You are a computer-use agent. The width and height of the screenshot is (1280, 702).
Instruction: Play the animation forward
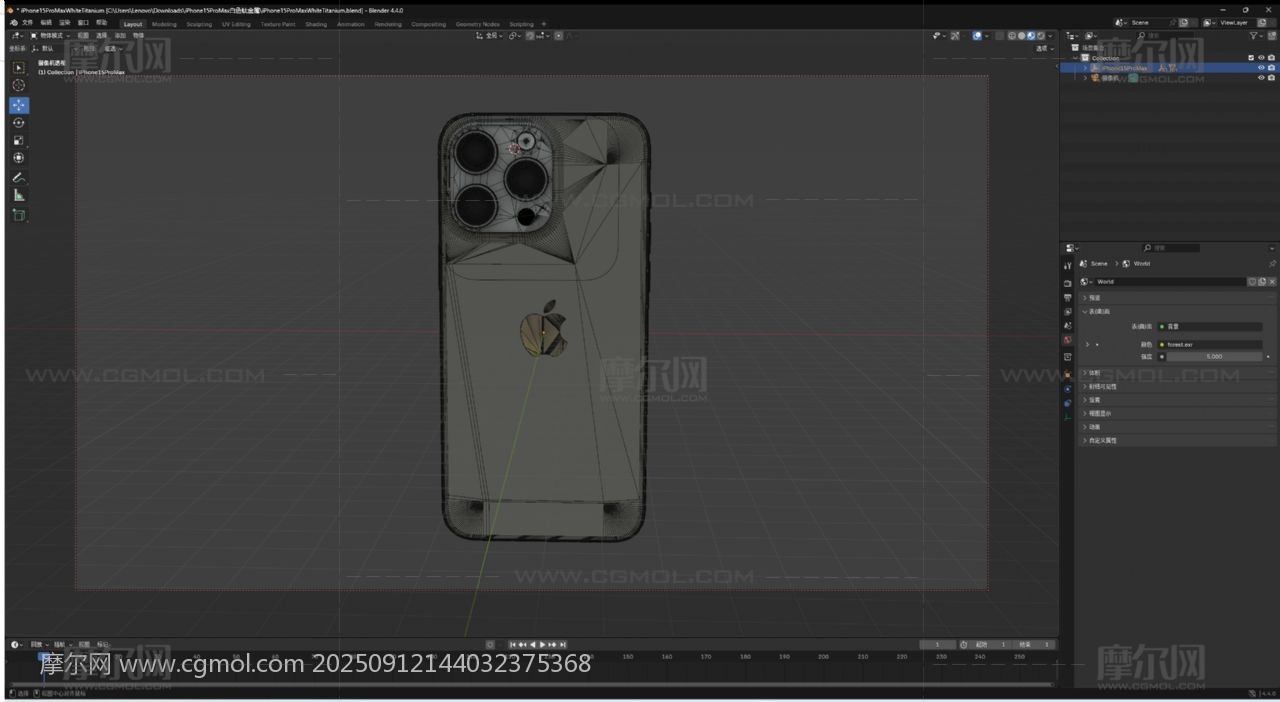(x=542, y=644)
